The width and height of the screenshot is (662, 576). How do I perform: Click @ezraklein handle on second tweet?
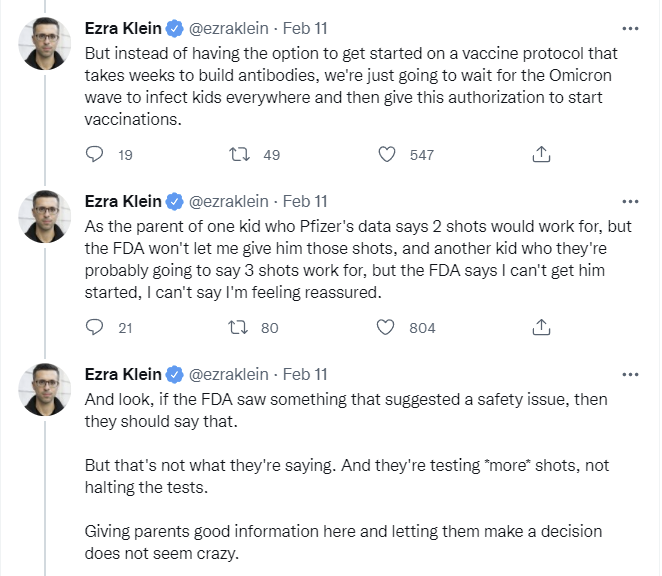click(x=229, y=201)
